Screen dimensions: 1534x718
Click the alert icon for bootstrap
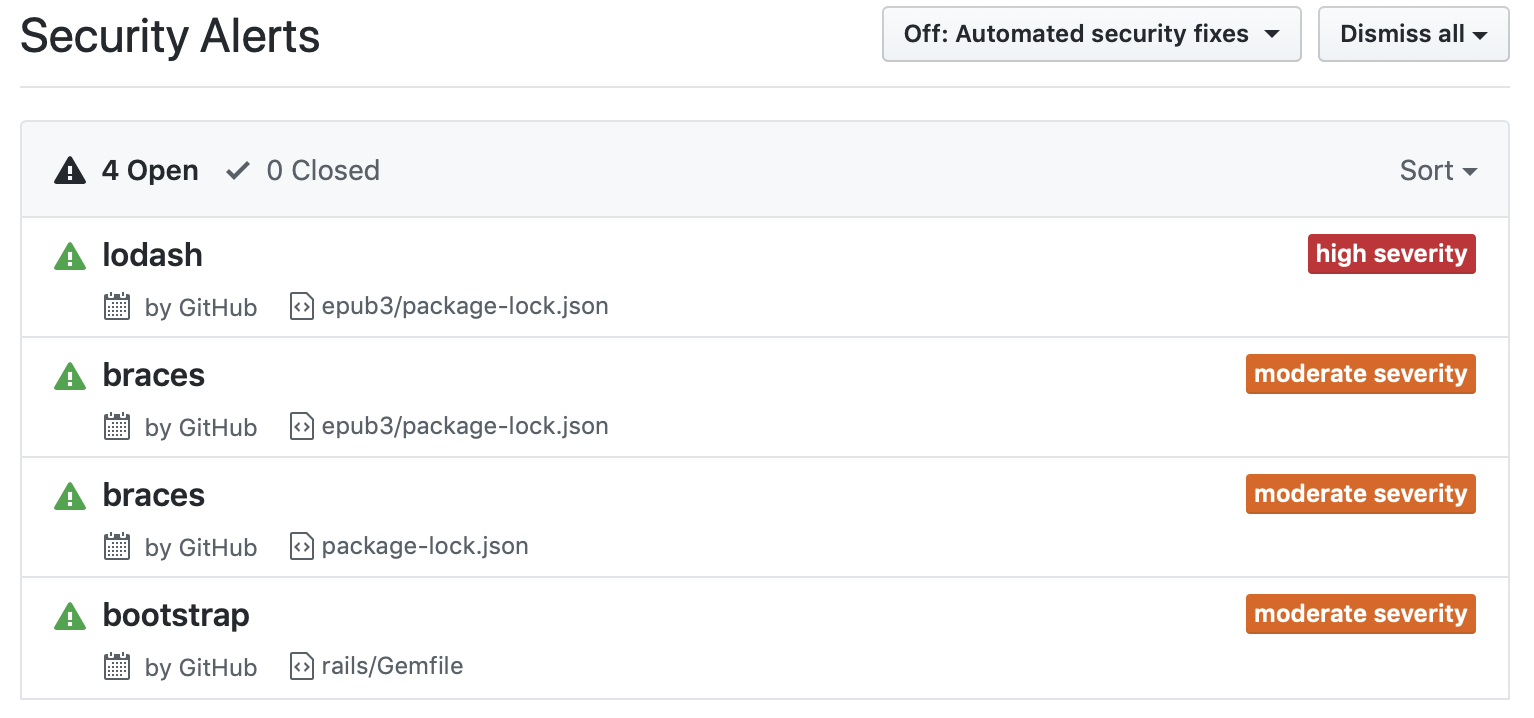69,617
